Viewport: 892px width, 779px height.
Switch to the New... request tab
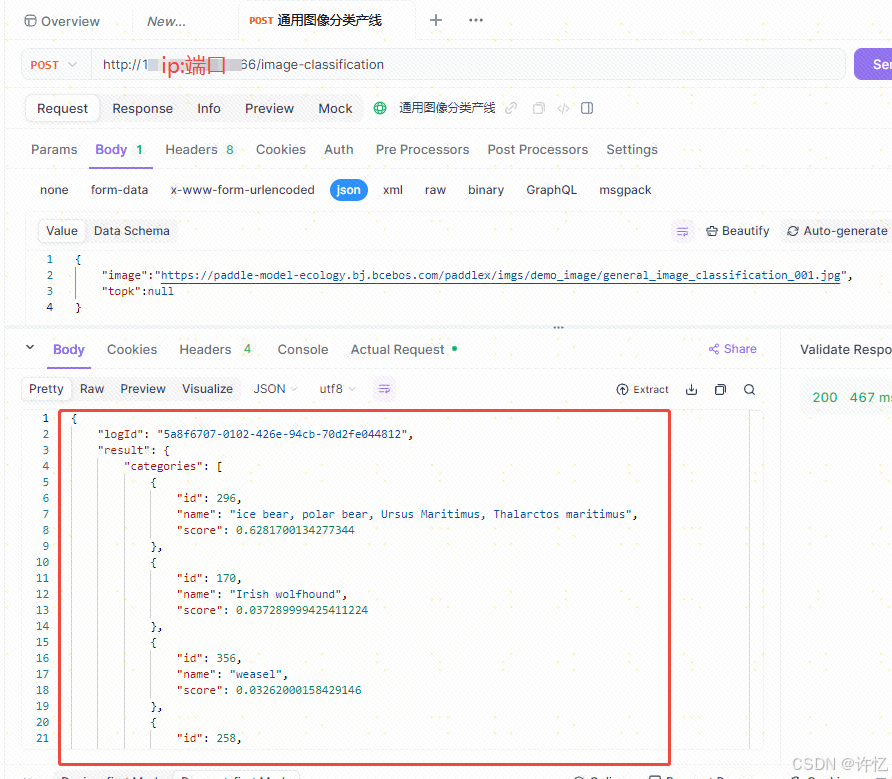pos(166,22)
